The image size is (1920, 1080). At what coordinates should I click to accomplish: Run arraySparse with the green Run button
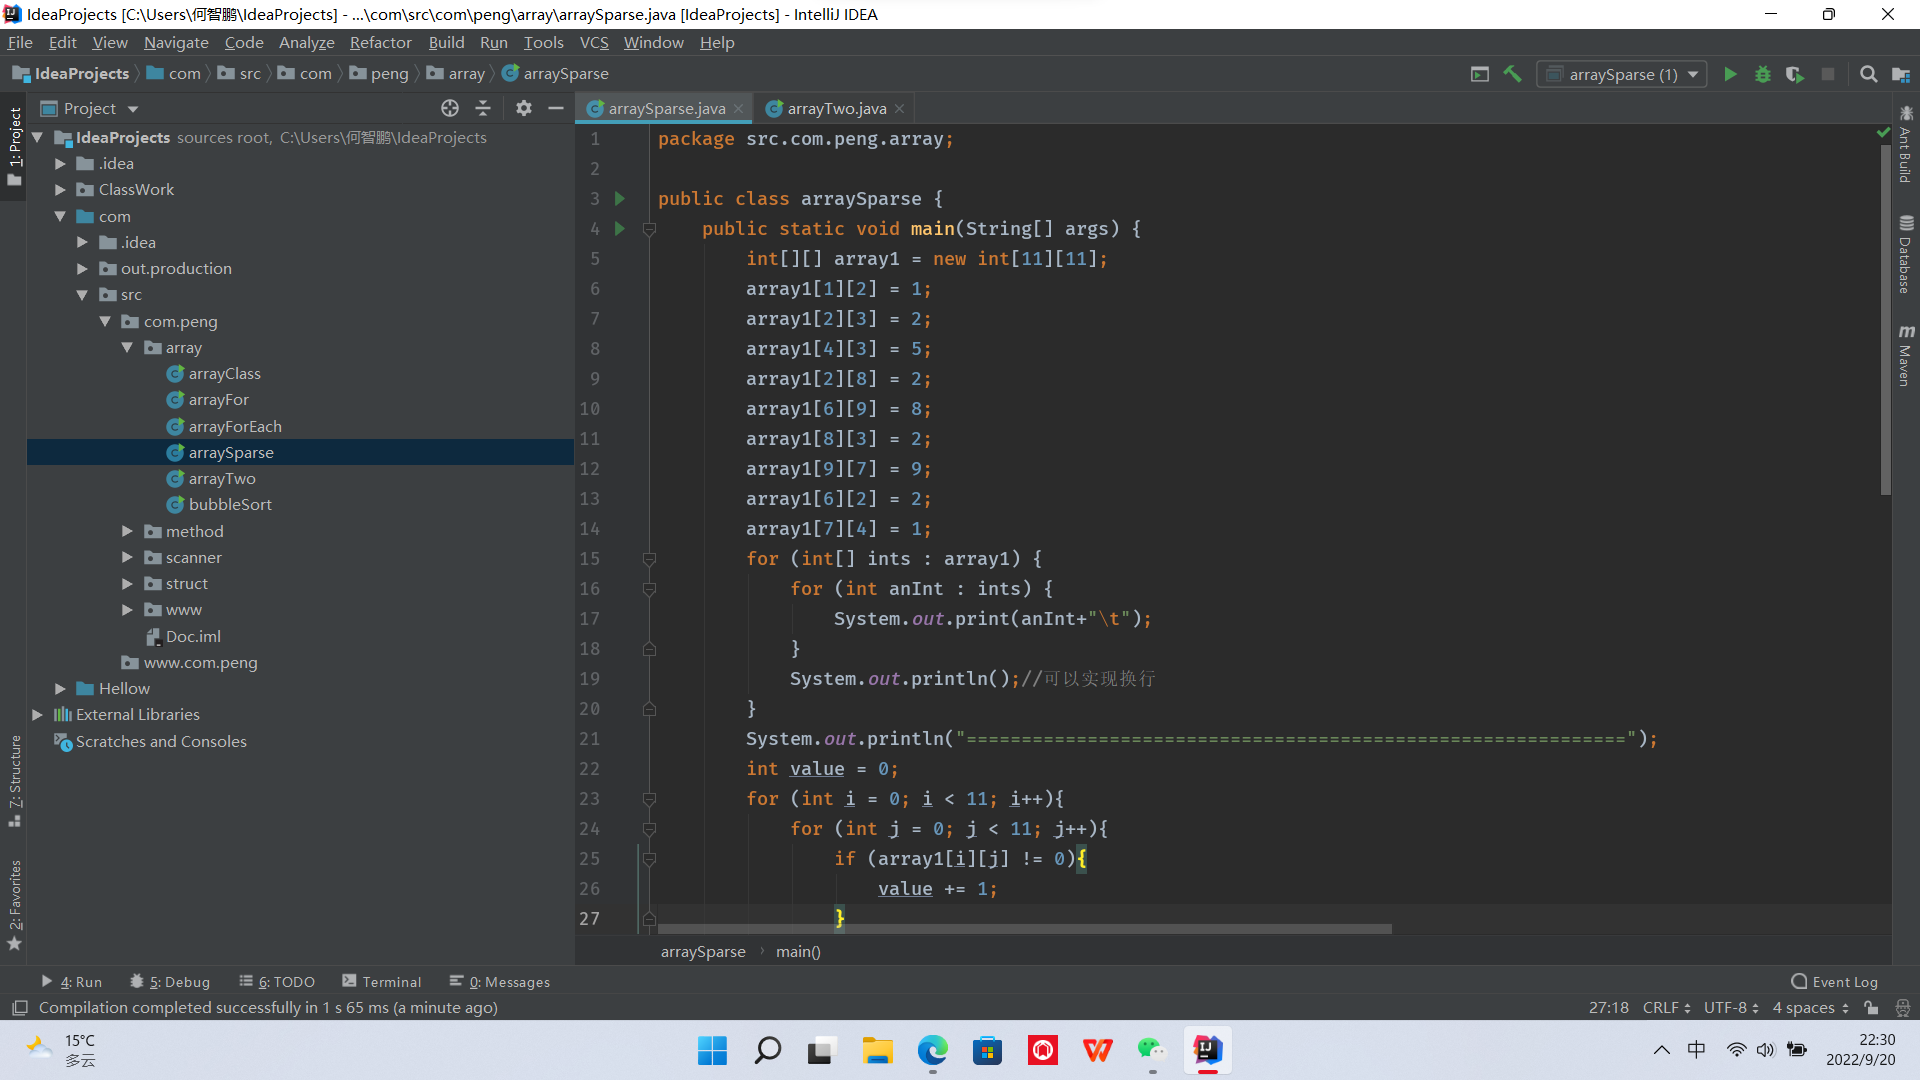[x=1730, y=74]
